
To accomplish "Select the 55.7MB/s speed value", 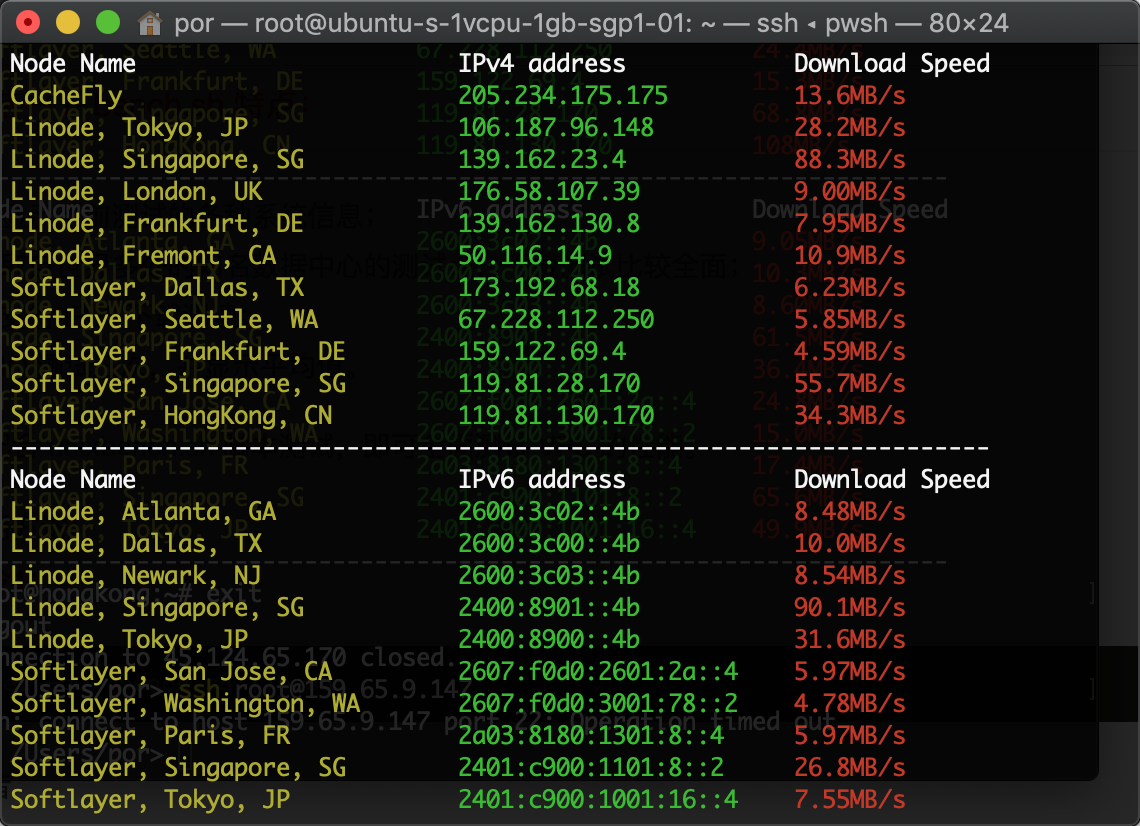I will [849, 384].
